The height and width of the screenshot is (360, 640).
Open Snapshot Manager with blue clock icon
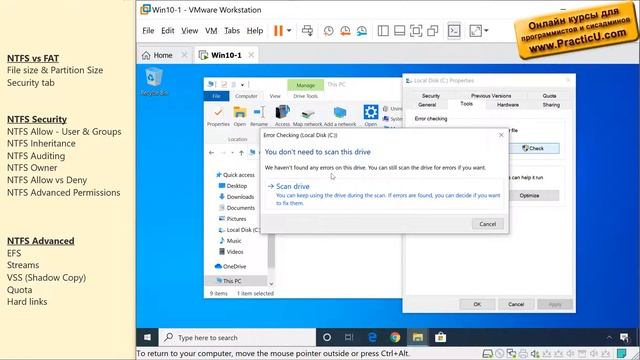362,31
